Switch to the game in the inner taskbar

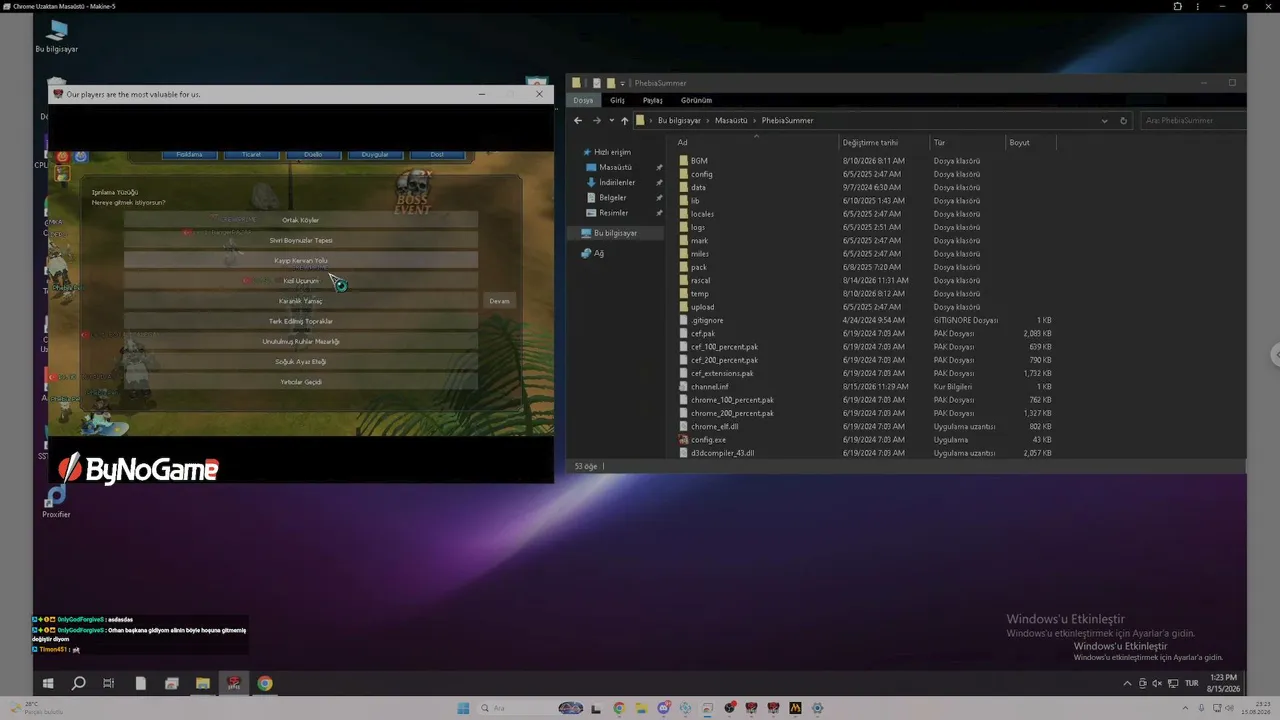(x=234, y=684)
